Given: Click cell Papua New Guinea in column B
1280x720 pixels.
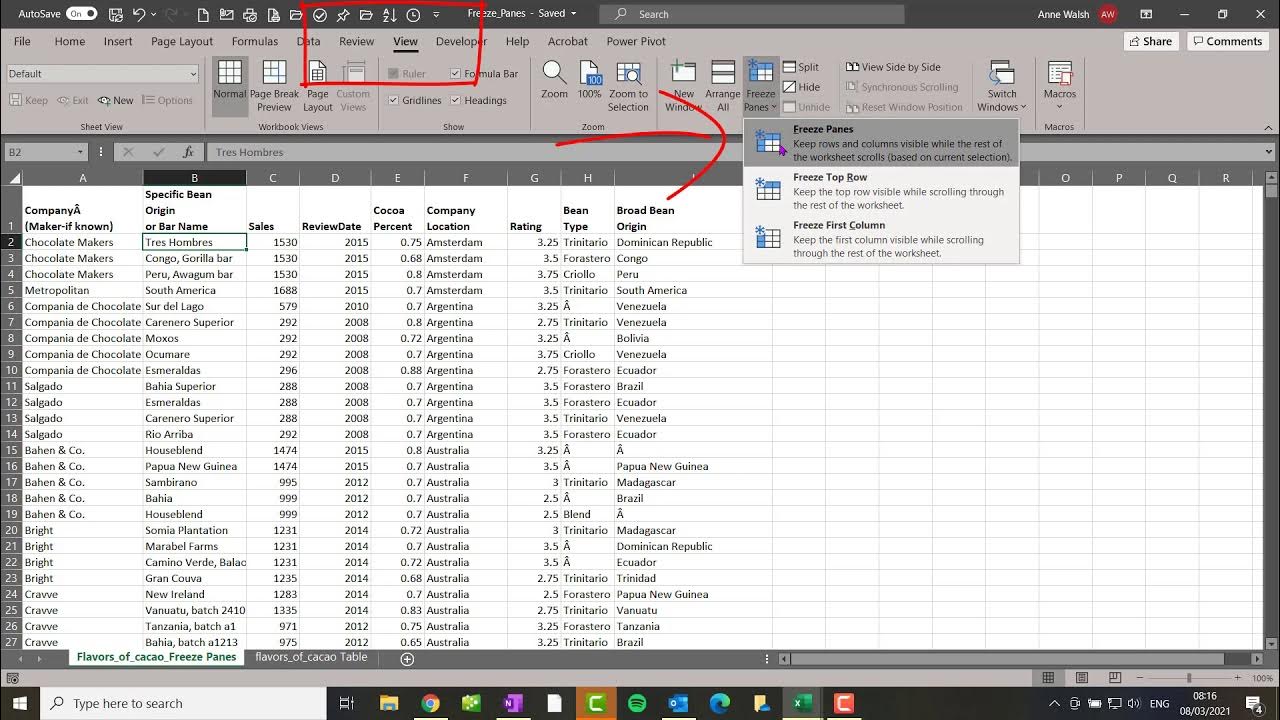Looking at the screenshot, I should pyautogui.click(x=194, y=466).
